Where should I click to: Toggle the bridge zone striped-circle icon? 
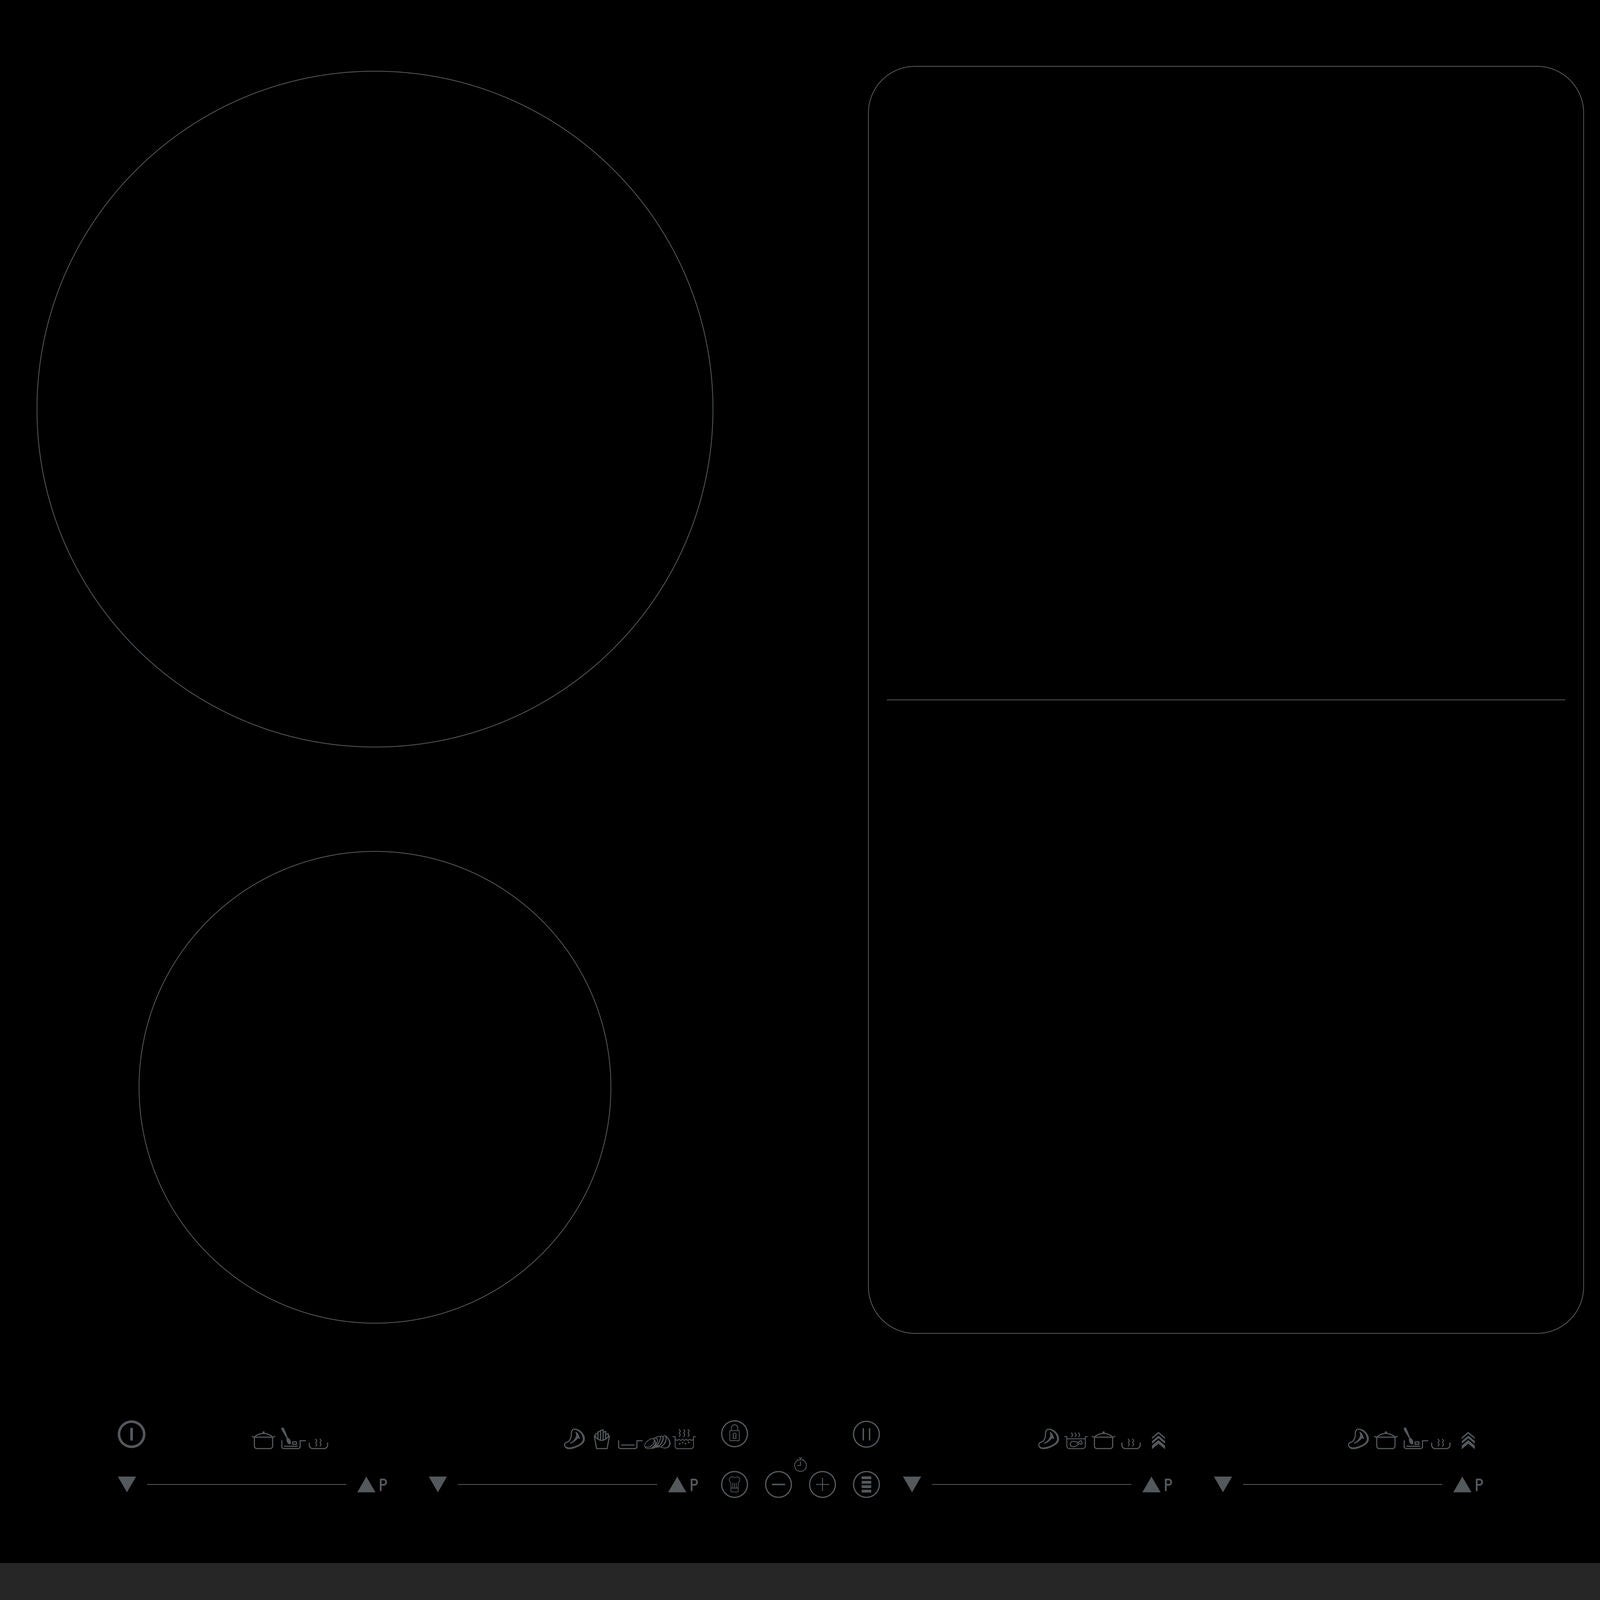point(866,1484)
